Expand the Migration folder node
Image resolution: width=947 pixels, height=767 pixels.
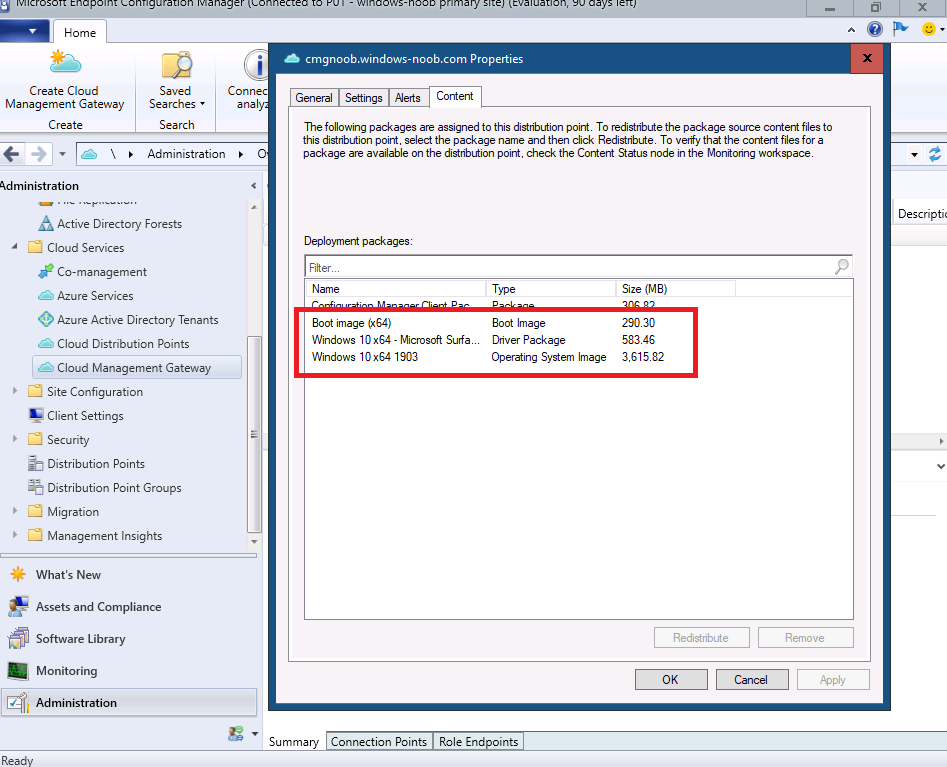[14, 511]
